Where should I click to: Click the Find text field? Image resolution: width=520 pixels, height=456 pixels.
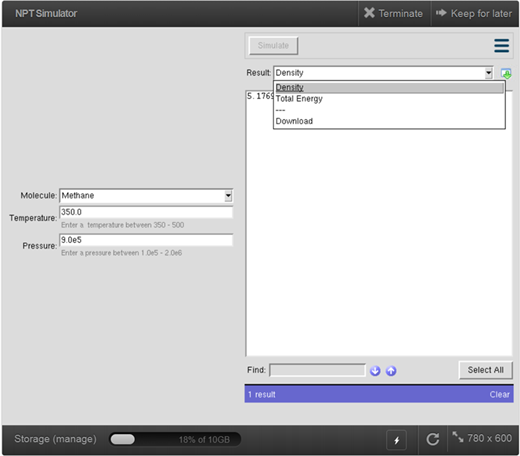tap(317, 370)
